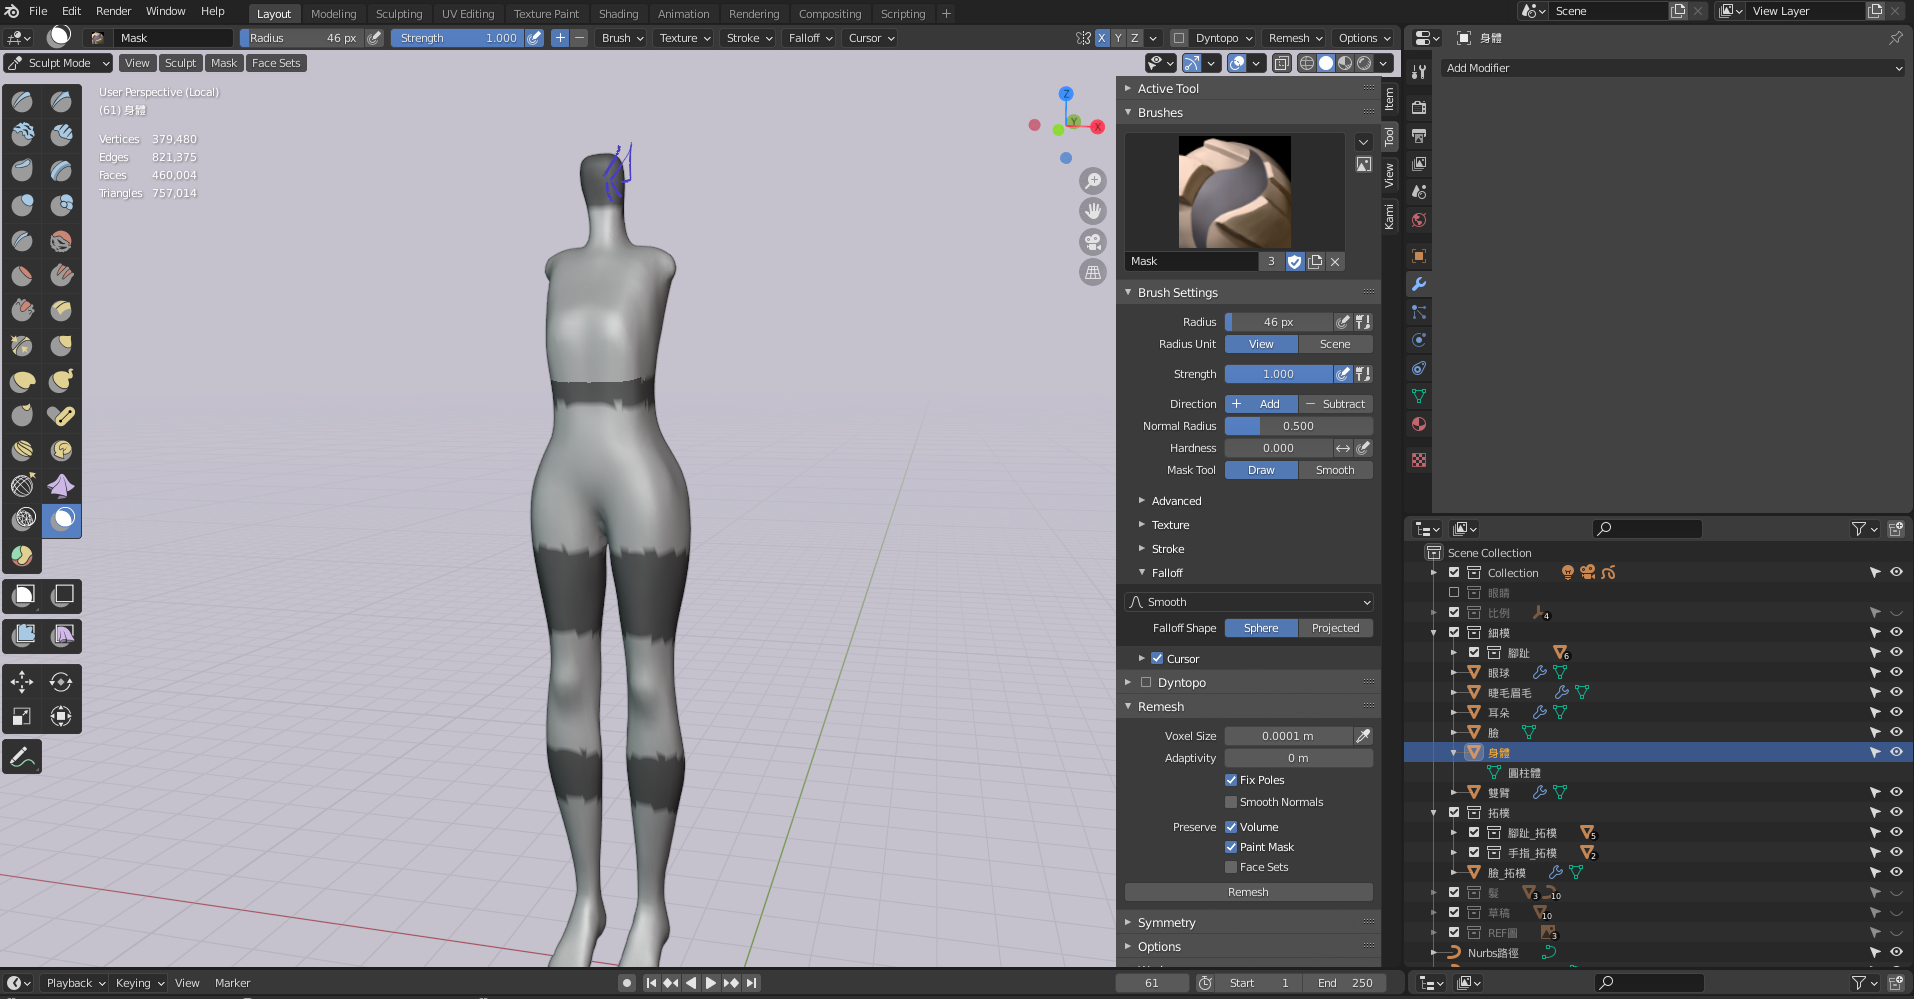Open the Render menu
1914x999 pixels.
(114, 11)
